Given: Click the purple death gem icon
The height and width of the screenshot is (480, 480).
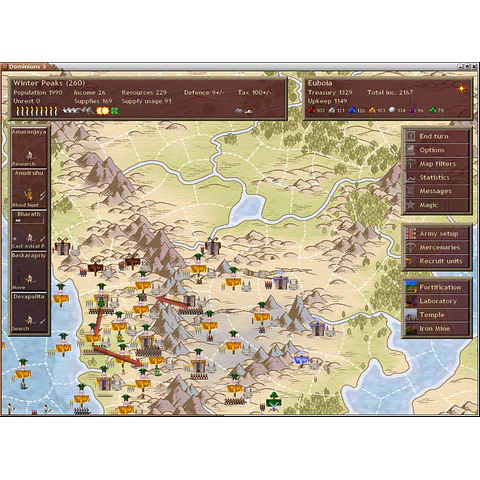Looking at the screenshot, I should 413,110.
